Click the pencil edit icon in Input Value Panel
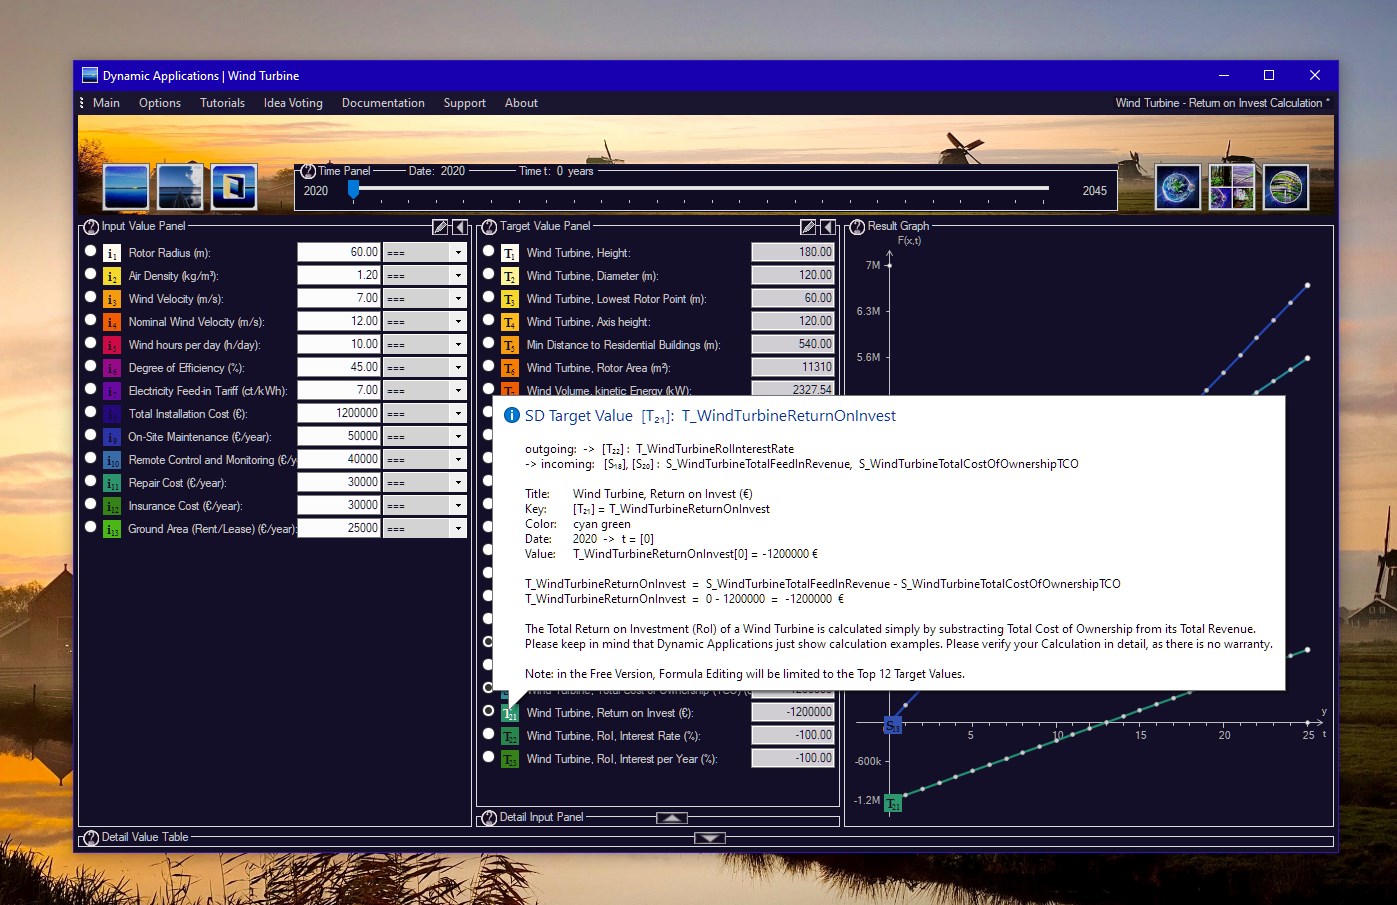Viewport: 1397px width, 905px height. pos(440,227)
